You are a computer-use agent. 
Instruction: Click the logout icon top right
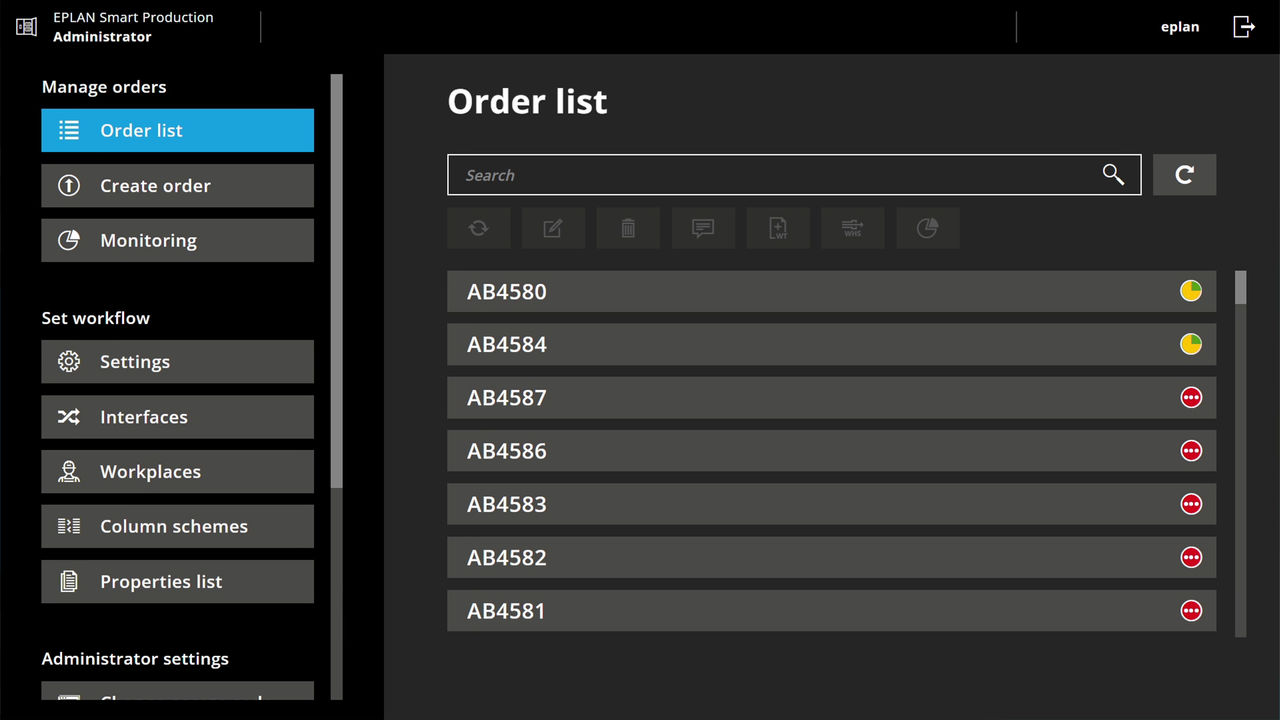[1243, 27]
